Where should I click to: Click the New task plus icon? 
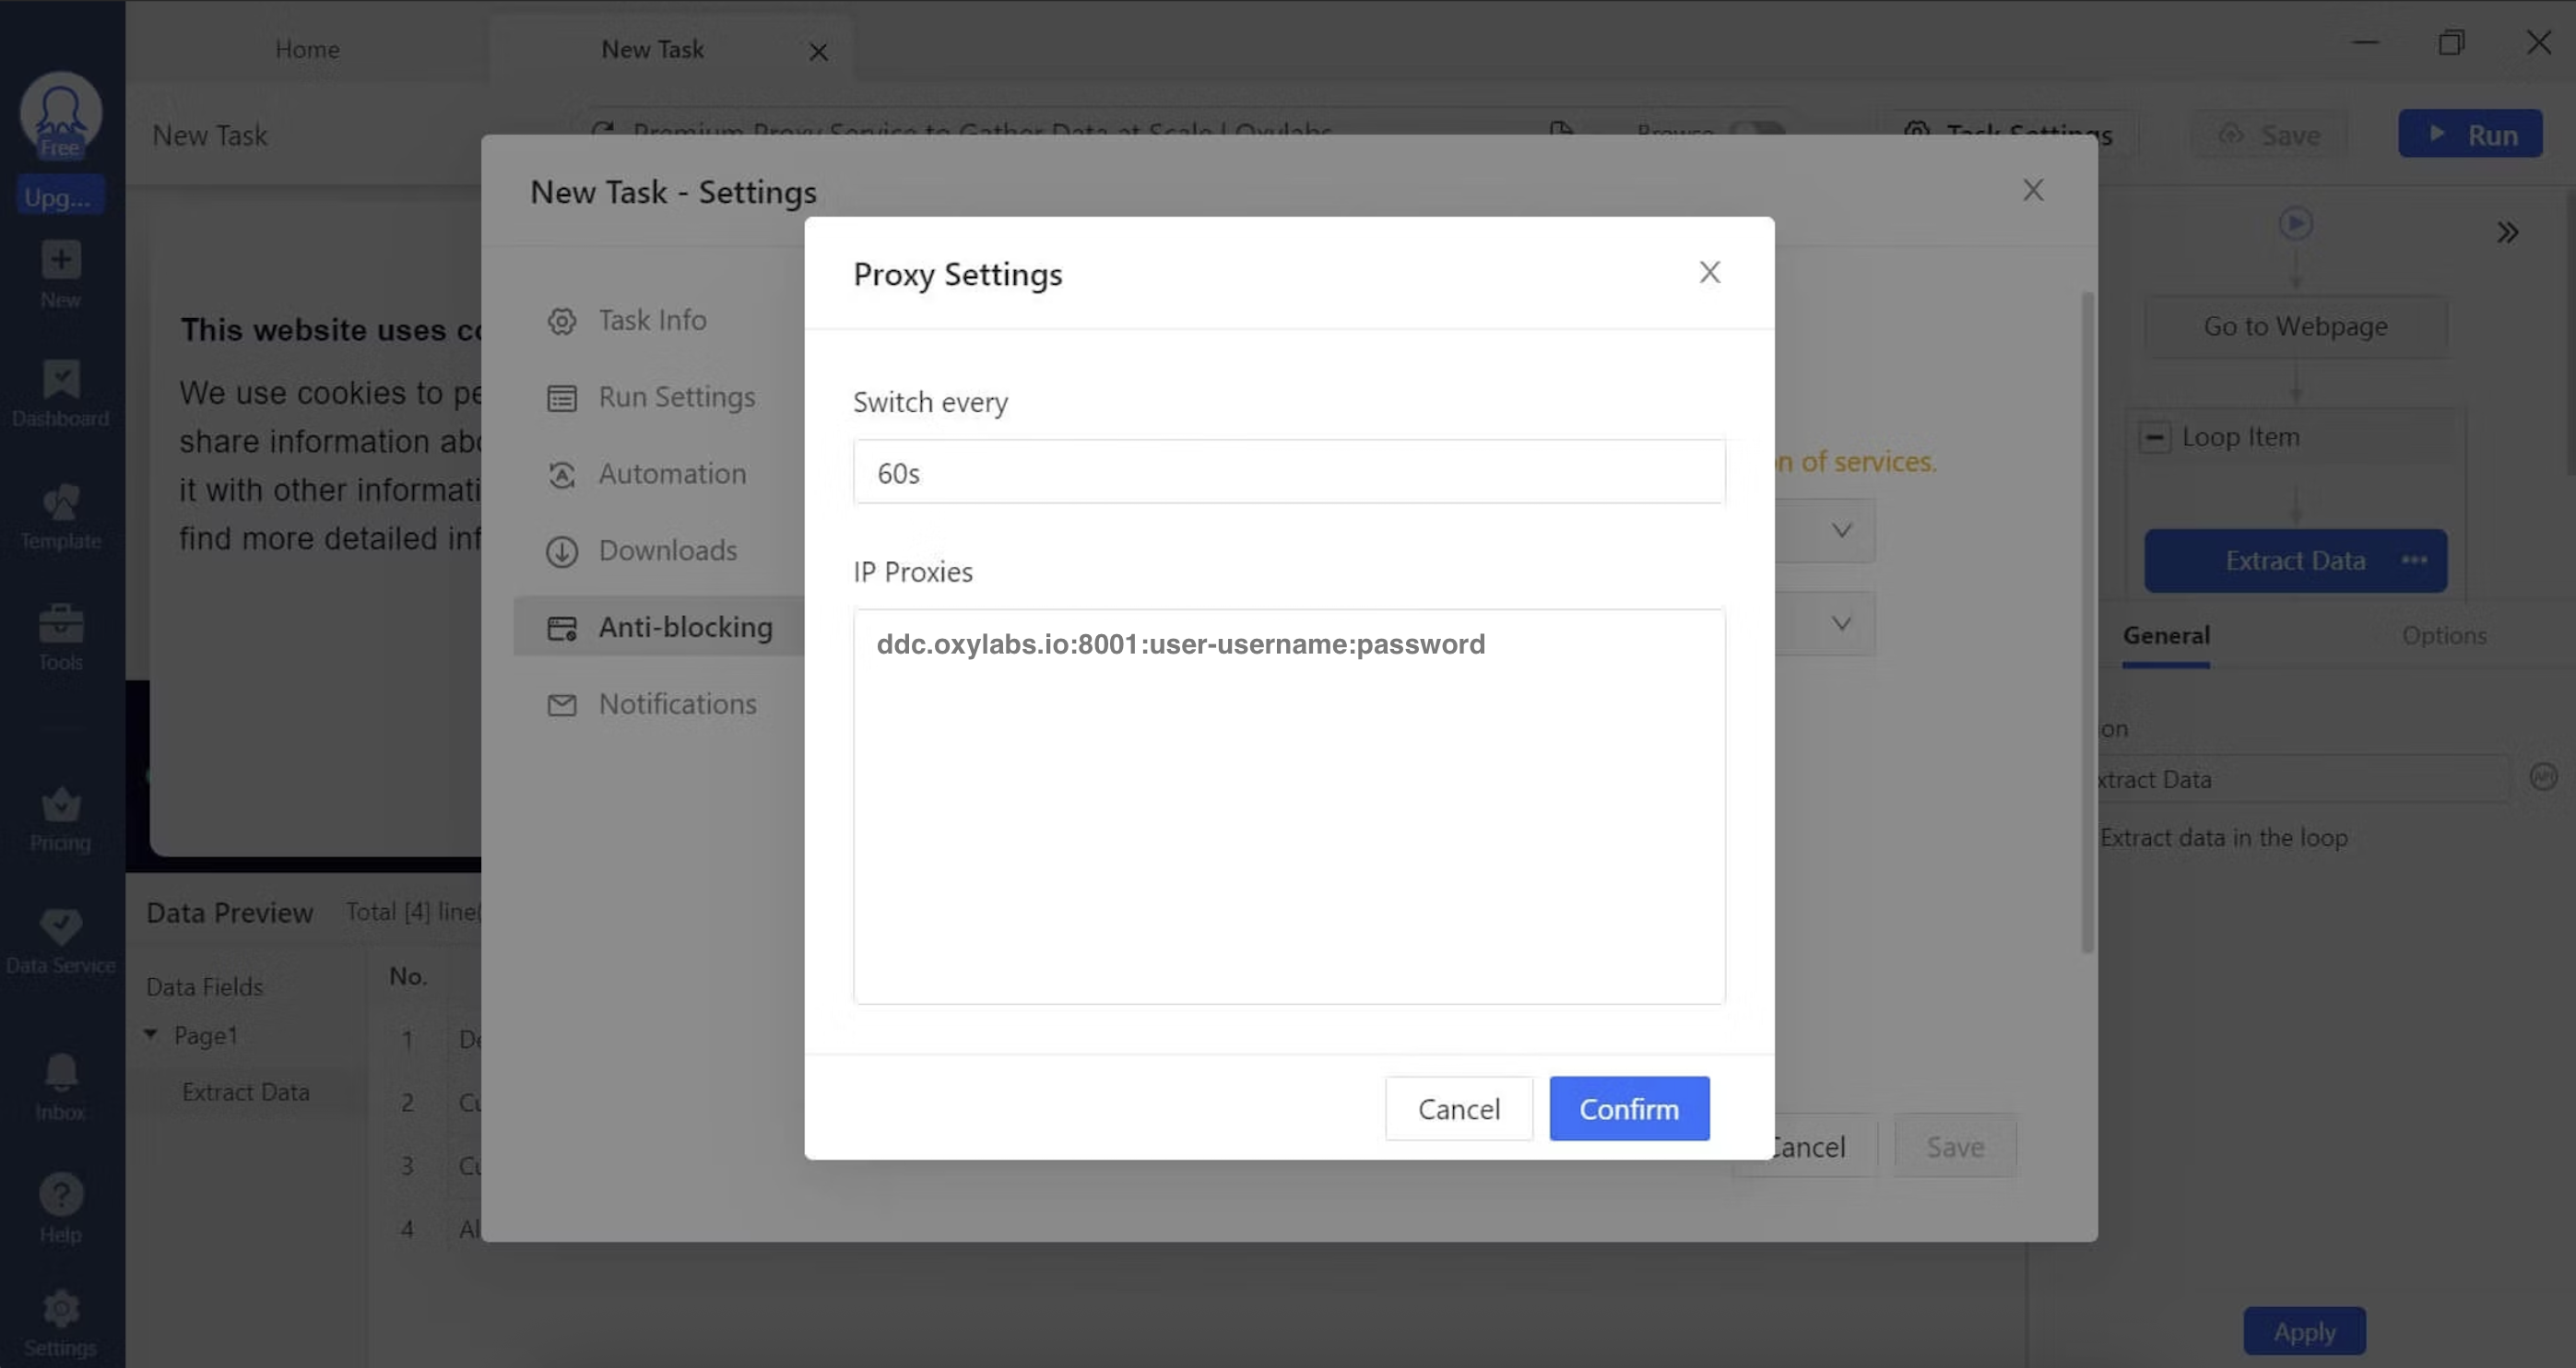click(x=61, y=261)
